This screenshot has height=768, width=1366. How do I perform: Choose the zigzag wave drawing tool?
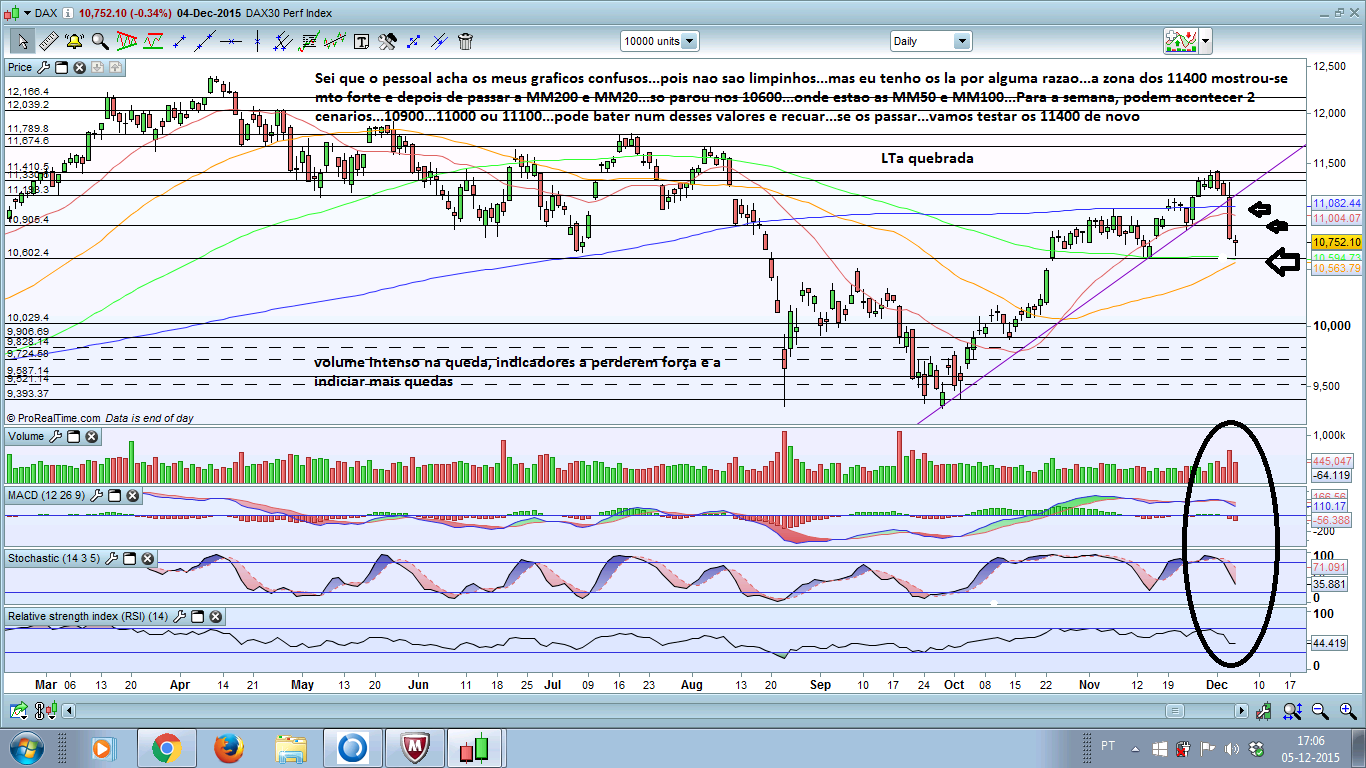point(335,41)
